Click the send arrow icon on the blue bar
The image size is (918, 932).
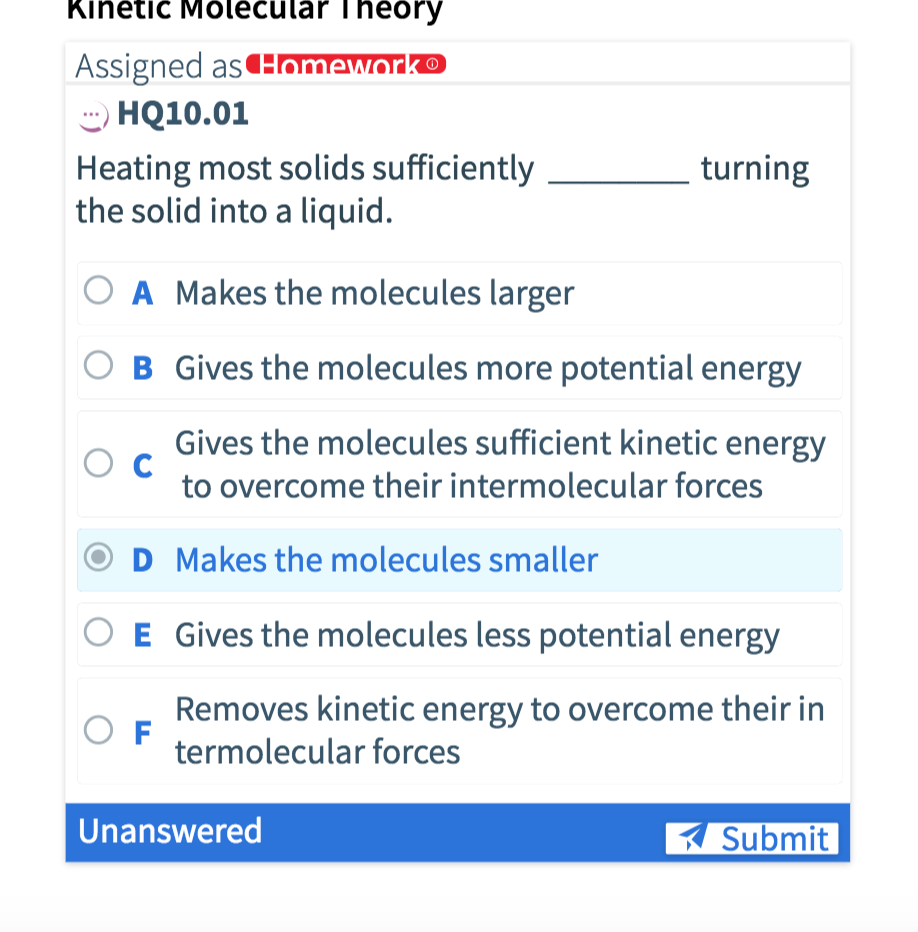point(695,838)
